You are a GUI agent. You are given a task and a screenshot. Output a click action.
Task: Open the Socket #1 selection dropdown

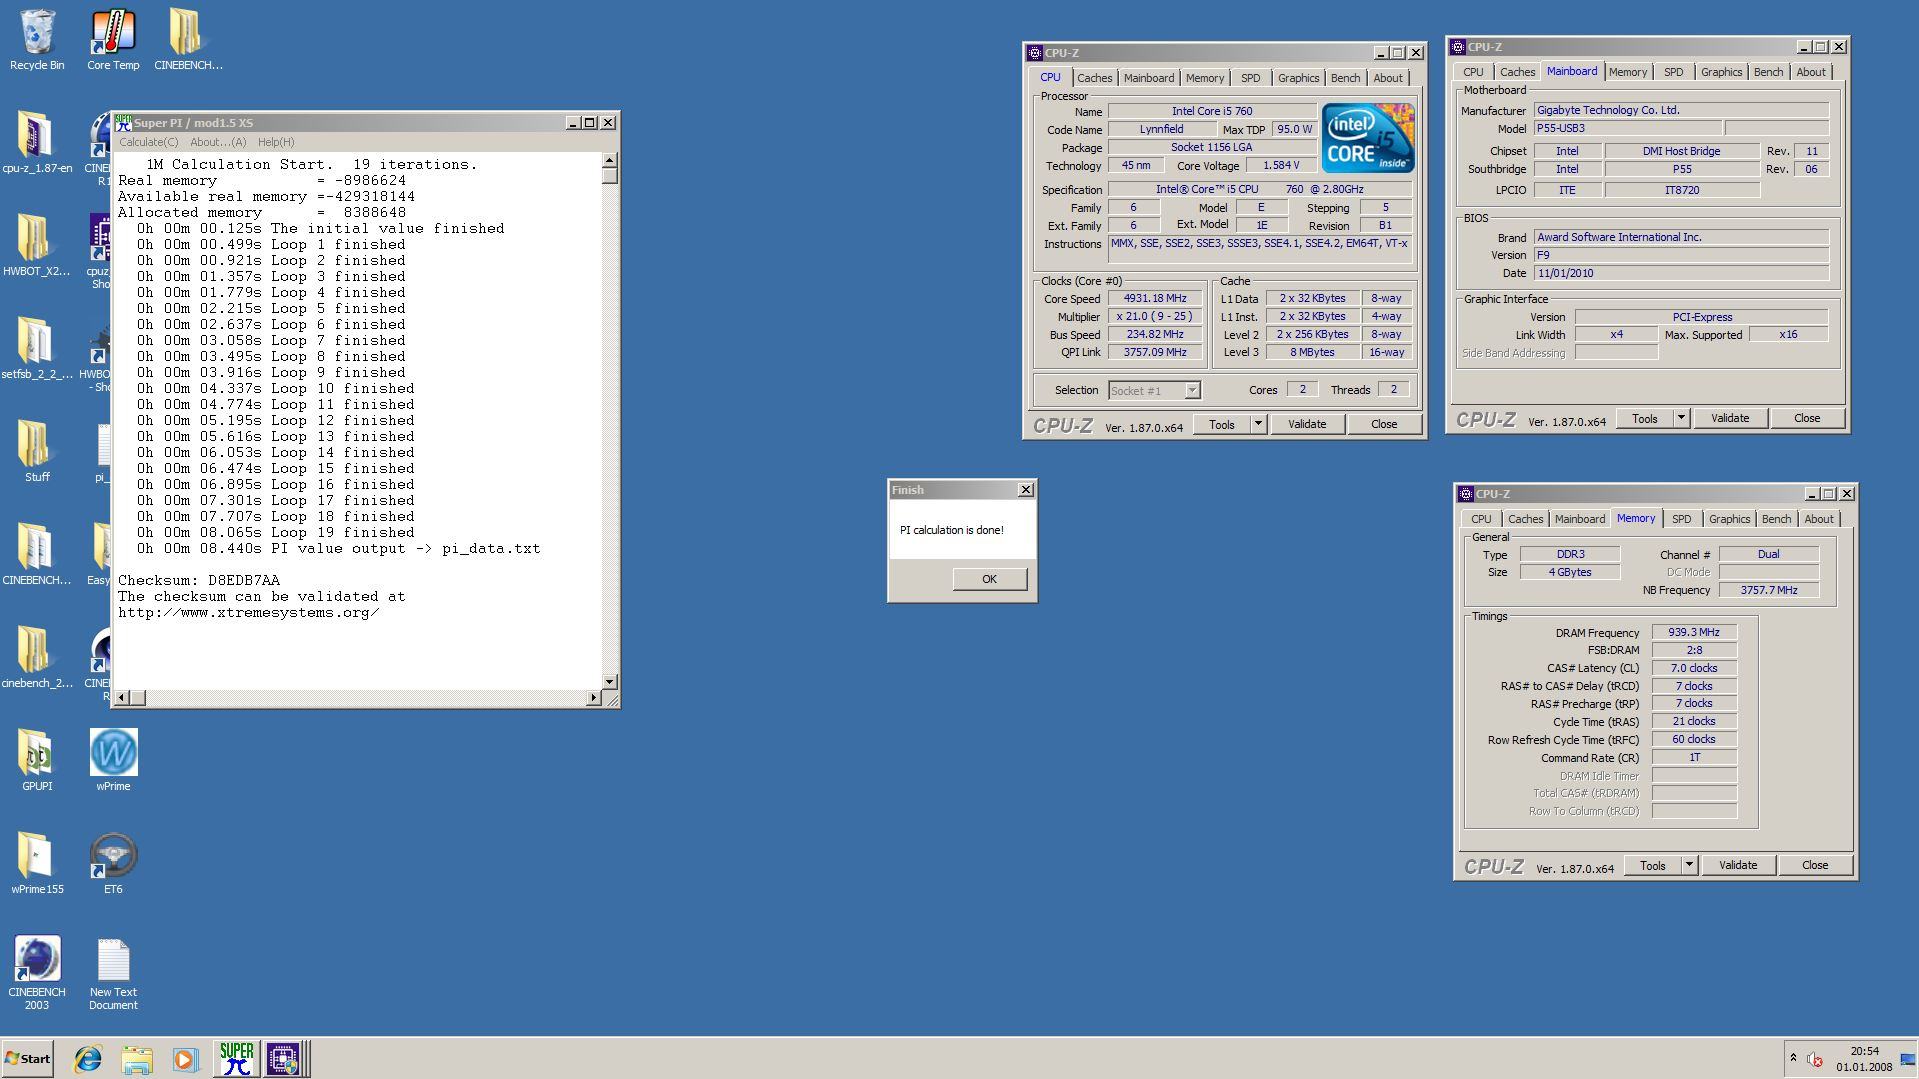pyautogui.click(x=1191, y=391)
